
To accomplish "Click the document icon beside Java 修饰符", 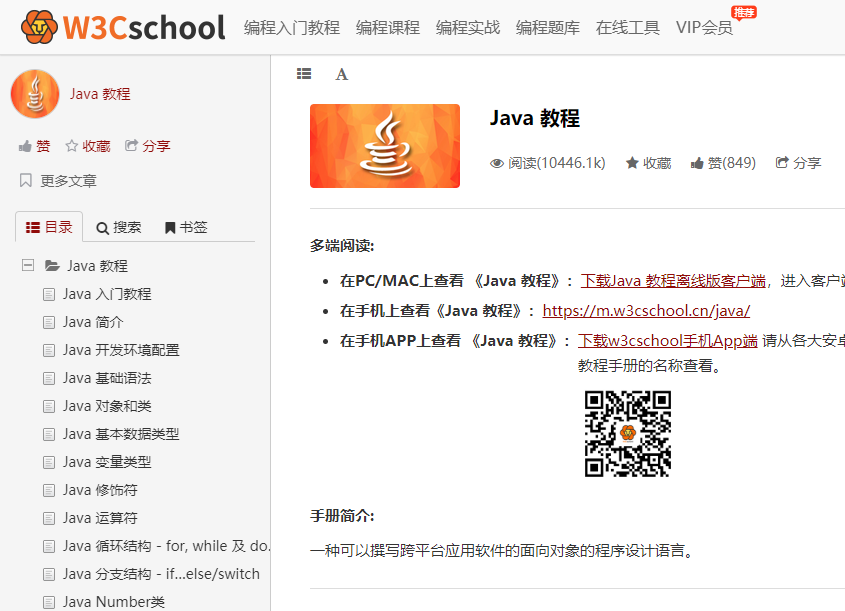I will pyautogui.click(x=49, y=491).
